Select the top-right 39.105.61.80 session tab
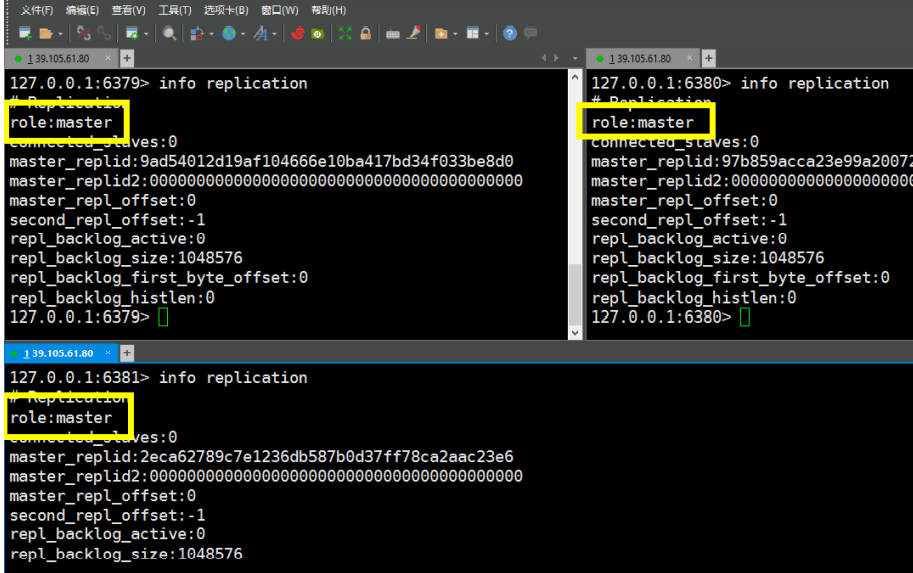 (640, 59)
